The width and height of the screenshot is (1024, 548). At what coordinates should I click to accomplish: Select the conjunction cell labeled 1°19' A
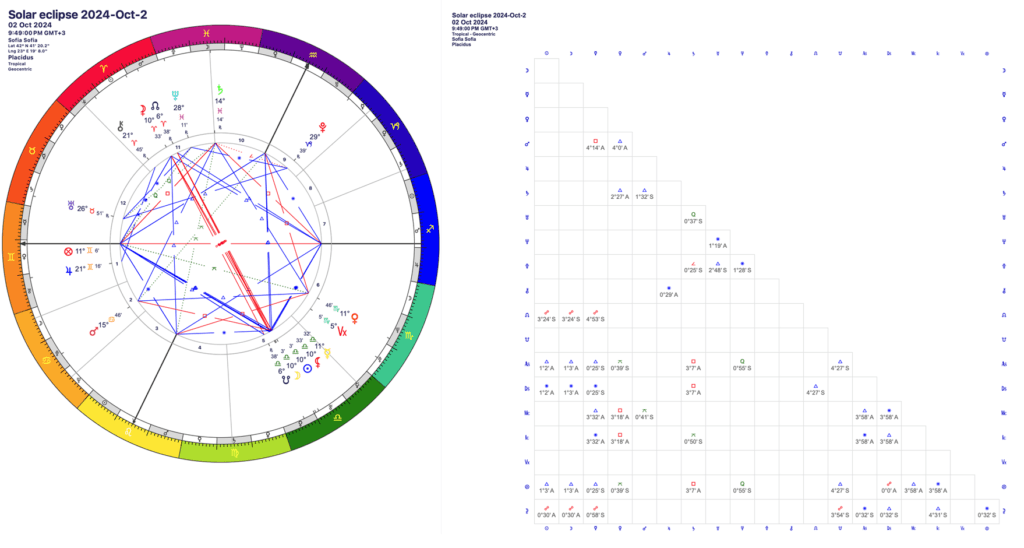(717, 241)
